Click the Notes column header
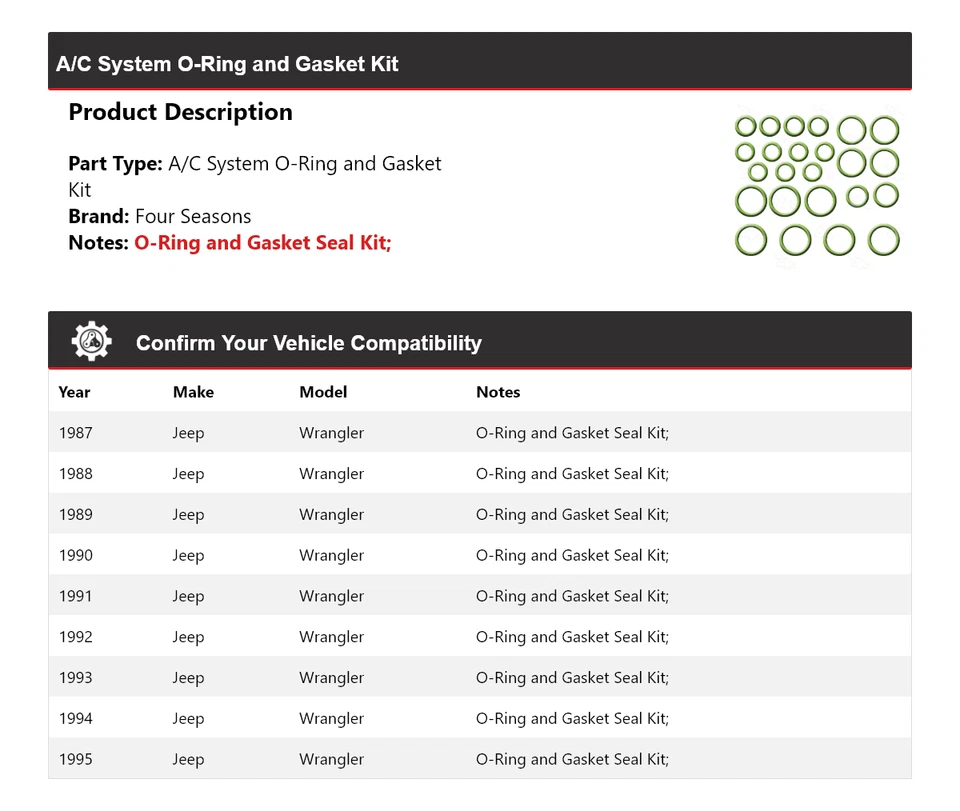960x811 pixels. (x=498, y=392)
